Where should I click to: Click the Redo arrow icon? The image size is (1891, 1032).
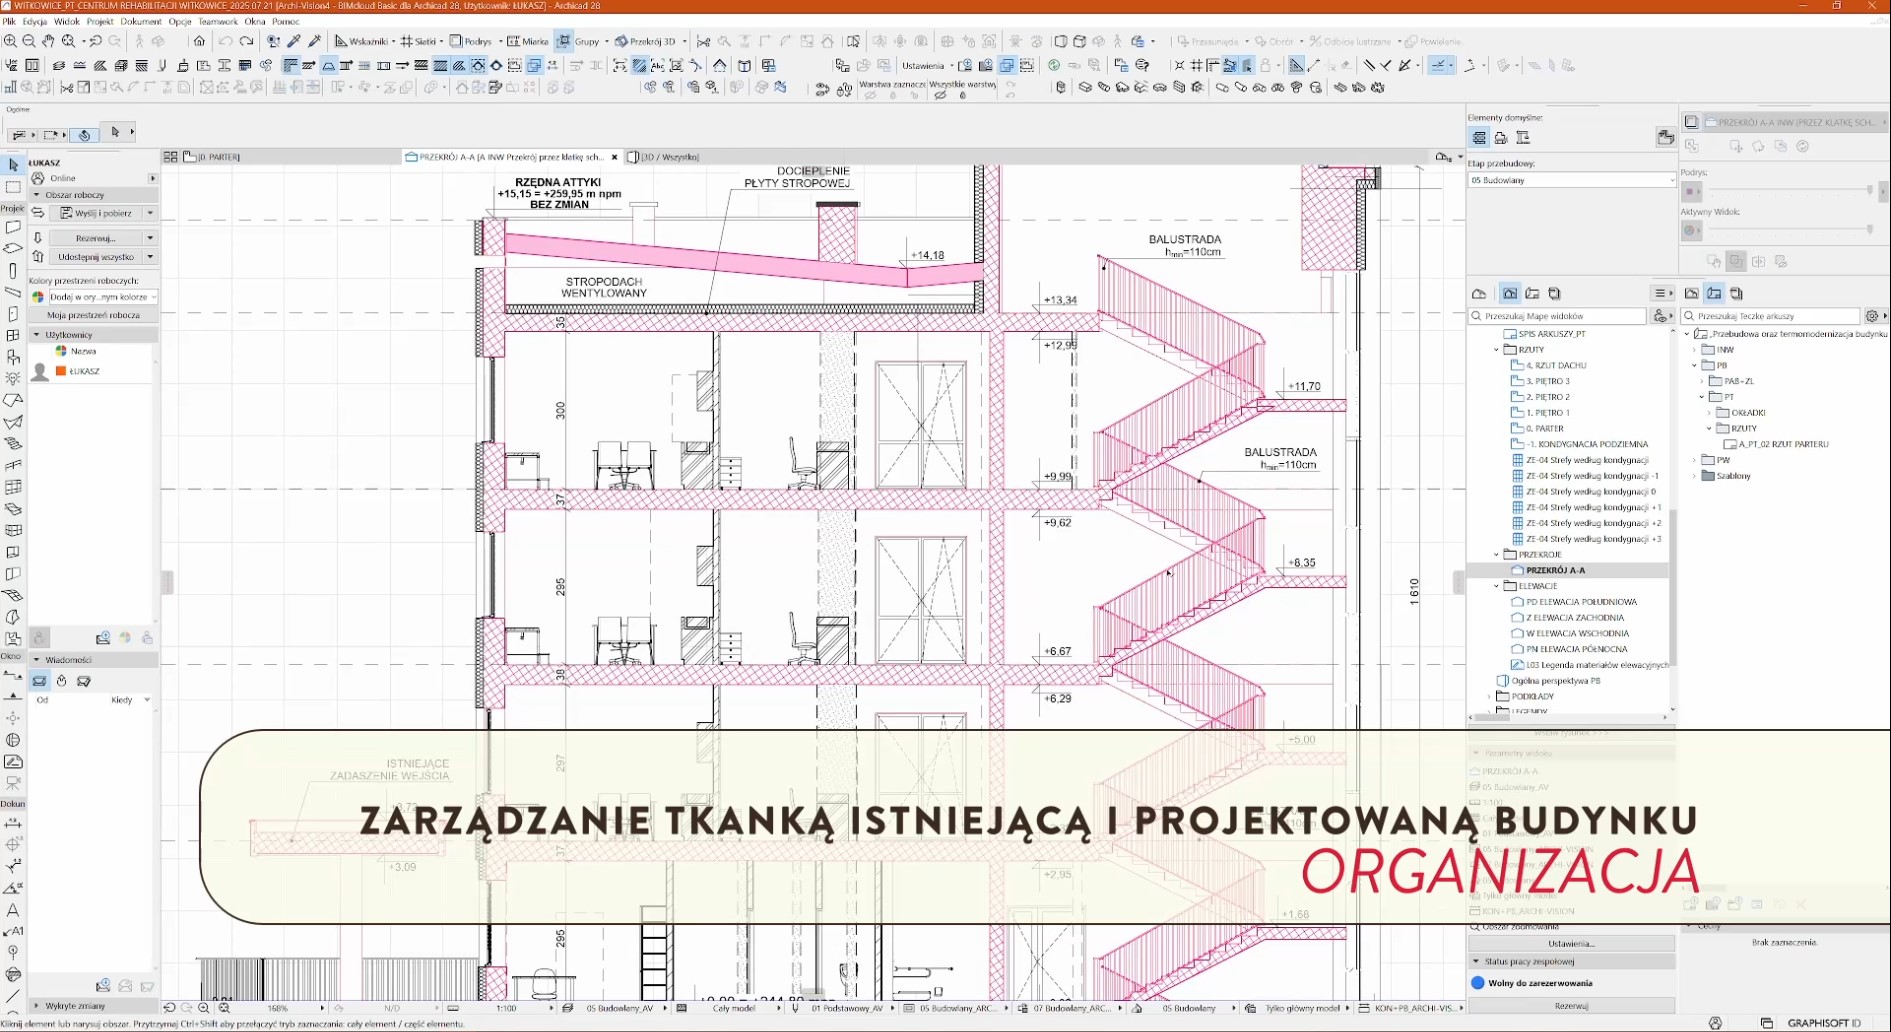click(246, 41)
